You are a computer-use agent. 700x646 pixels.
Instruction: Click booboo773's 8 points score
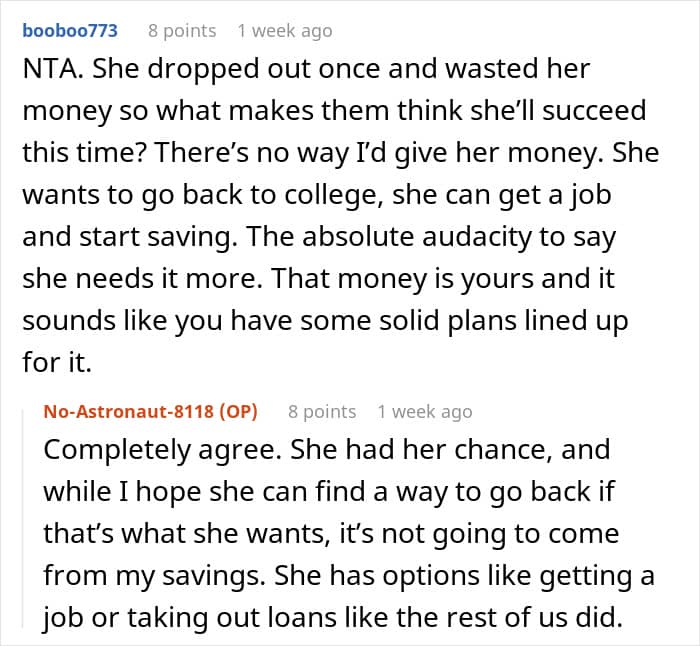pyautogui.click(x=182, y=31)
